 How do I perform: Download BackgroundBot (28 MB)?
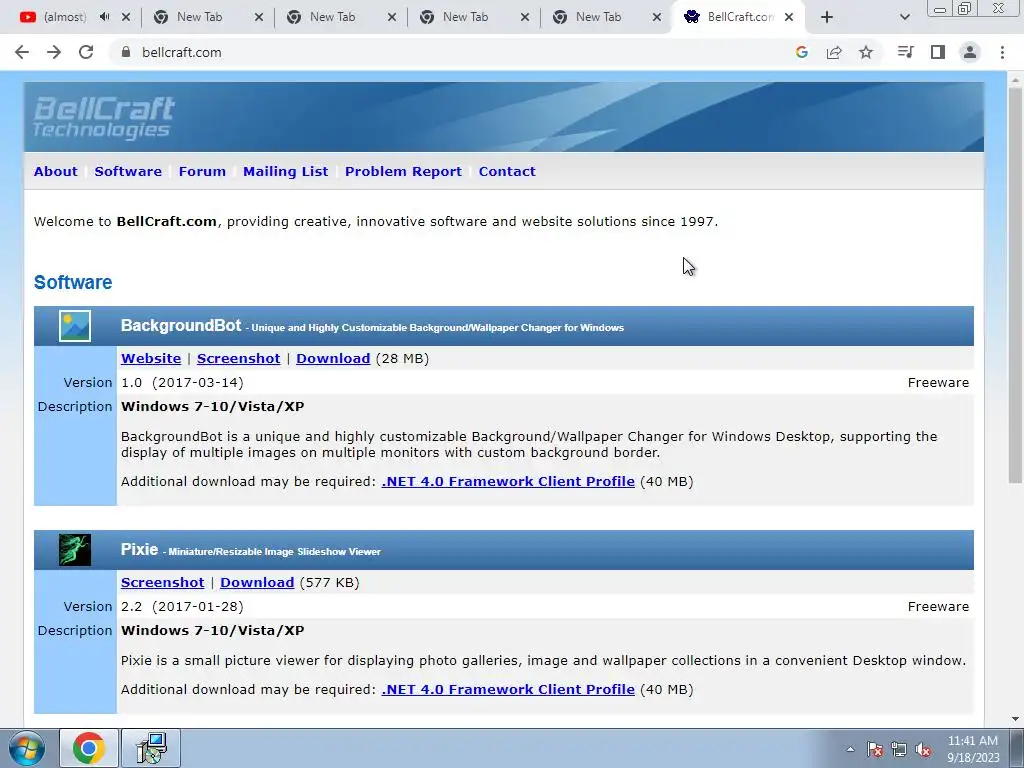coord(333,359)
